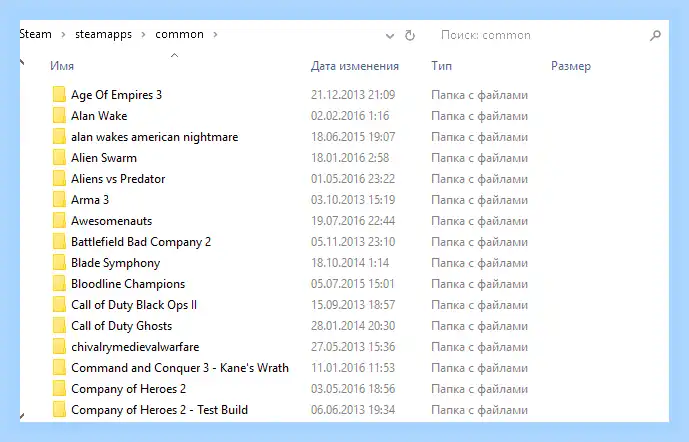The height and width of the screenshot is (442, 689).
Task: Navigate to the steamapps breadcrumb
Action: click(x=103, y=34)
